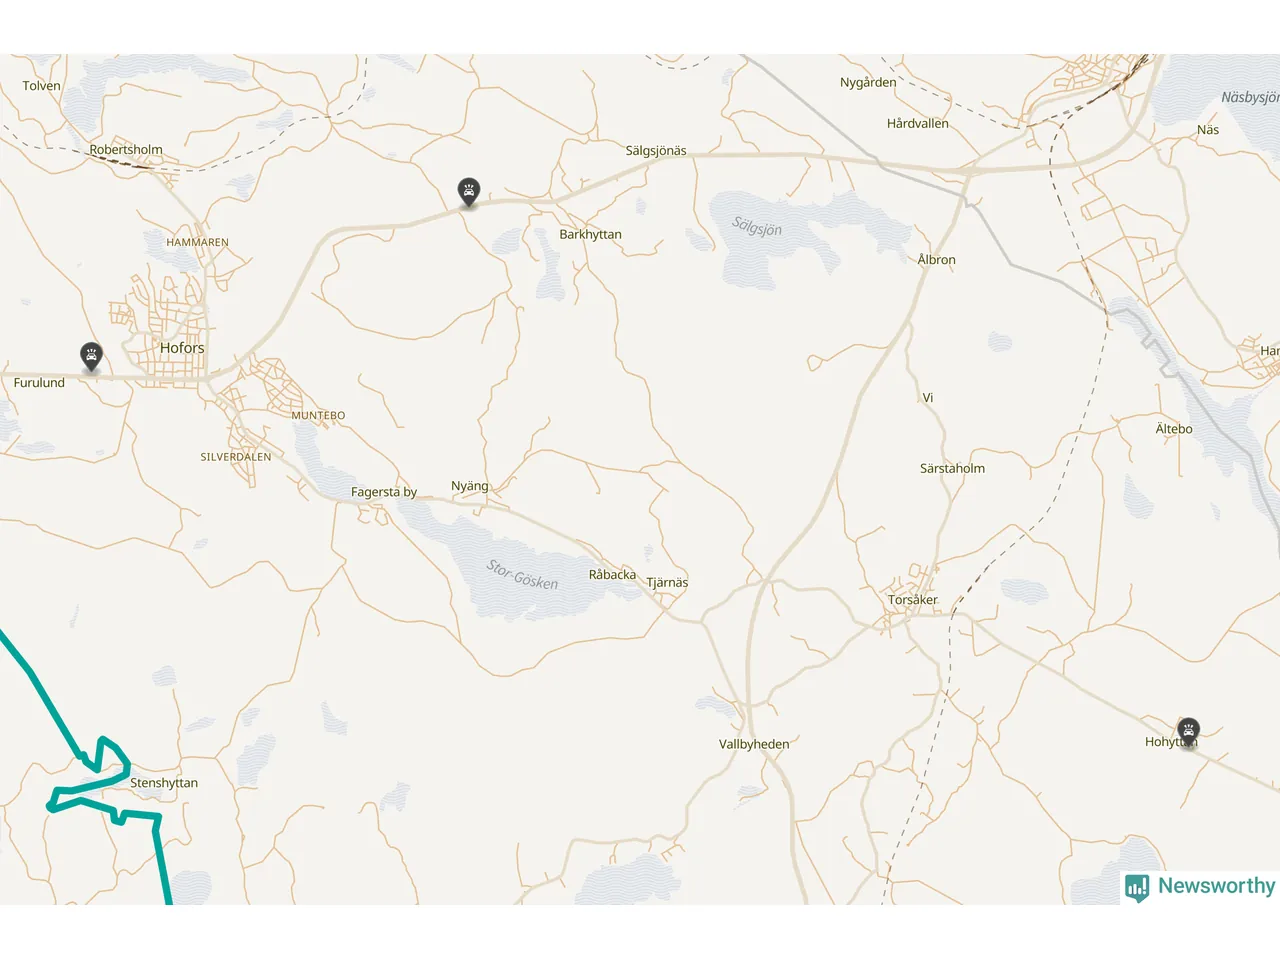The height and width of the screenshot is (960, 1280).
Task: Click the accident marker near Barkhyttan
Action: coord(469,191)
